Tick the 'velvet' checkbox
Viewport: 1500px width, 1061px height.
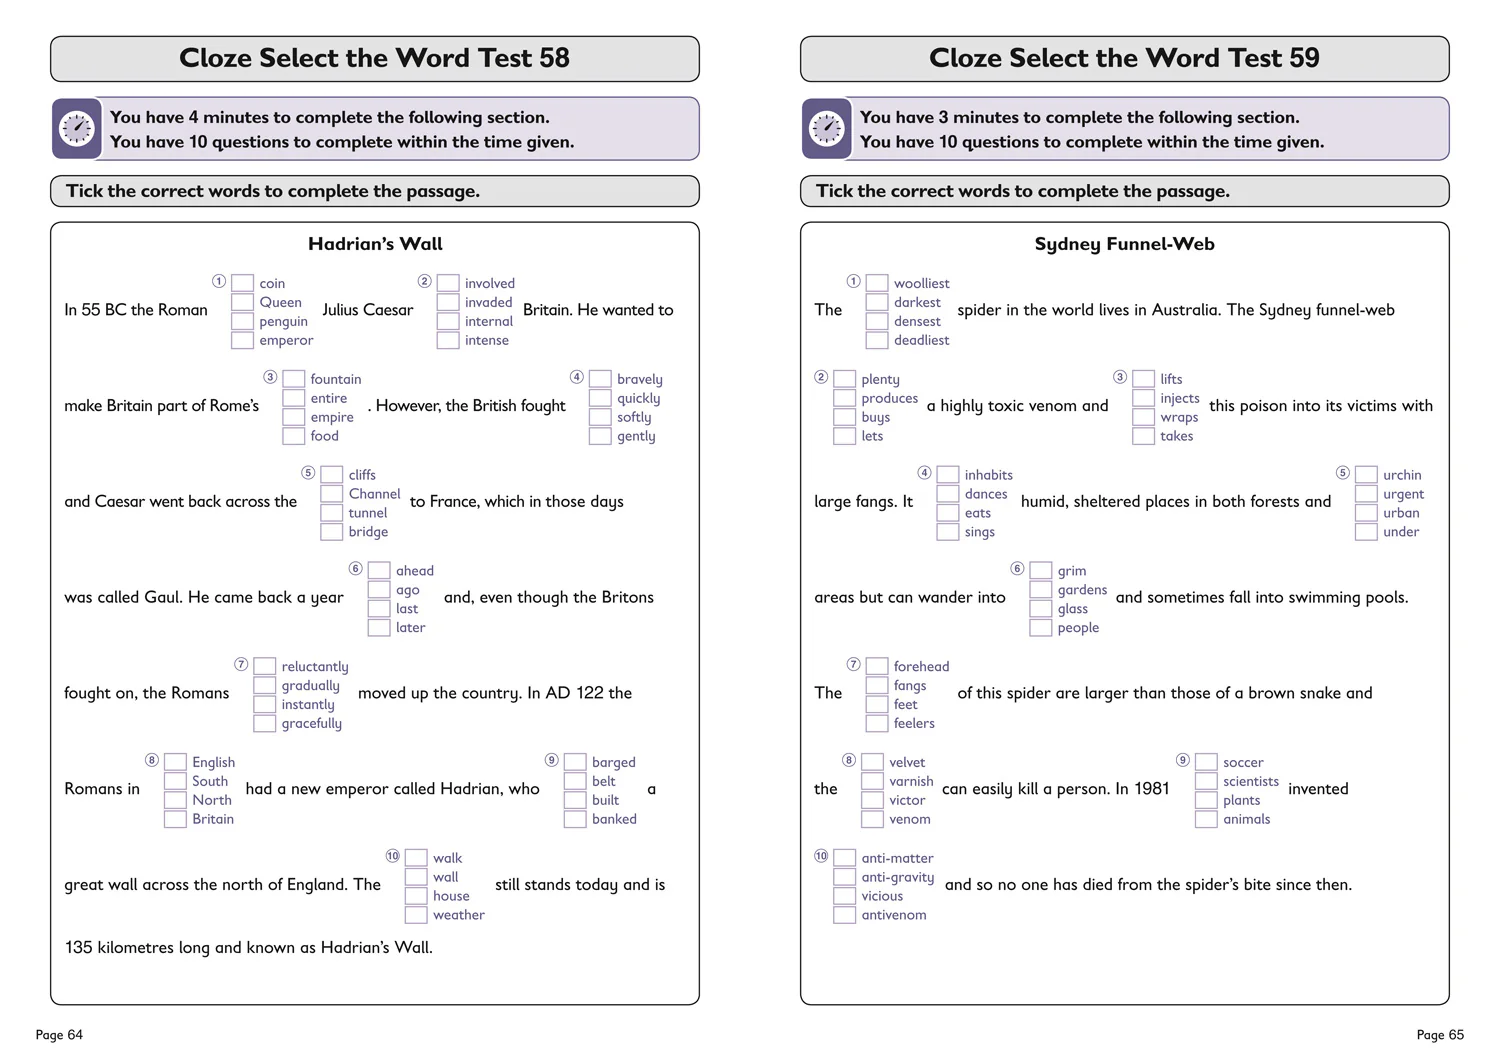[x=873, y=762]
